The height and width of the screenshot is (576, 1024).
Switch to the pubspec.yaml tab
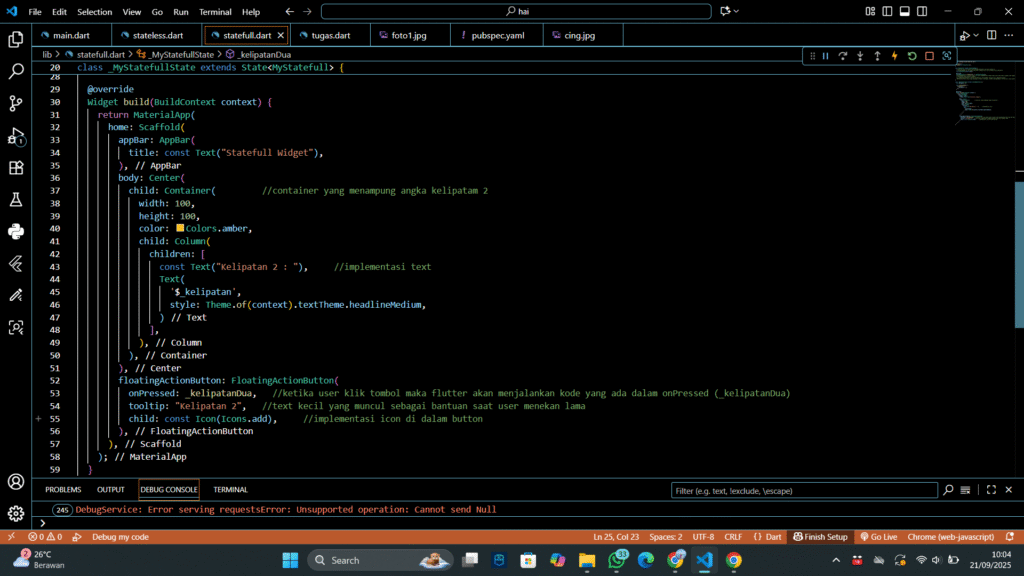pyautogui.click(x=497, y=35)
